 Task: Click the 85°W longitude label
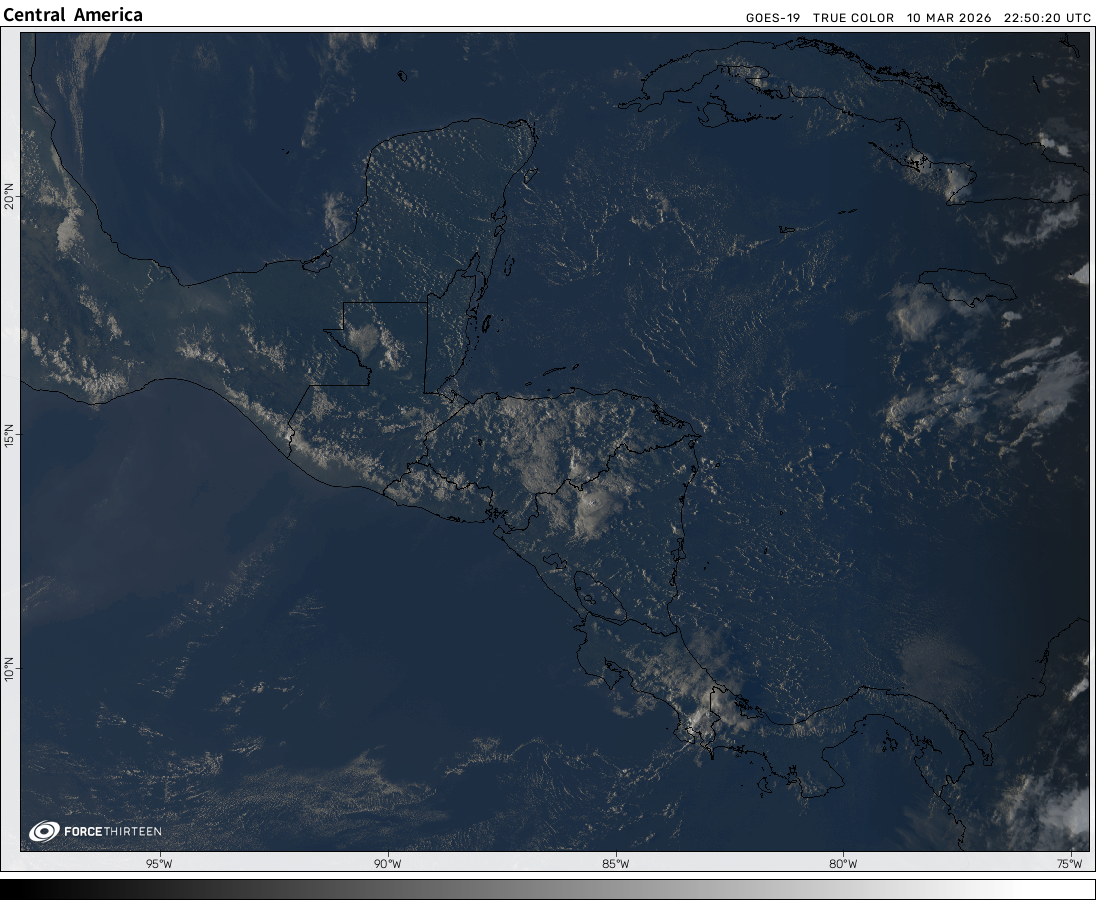[x=615, y=864]
